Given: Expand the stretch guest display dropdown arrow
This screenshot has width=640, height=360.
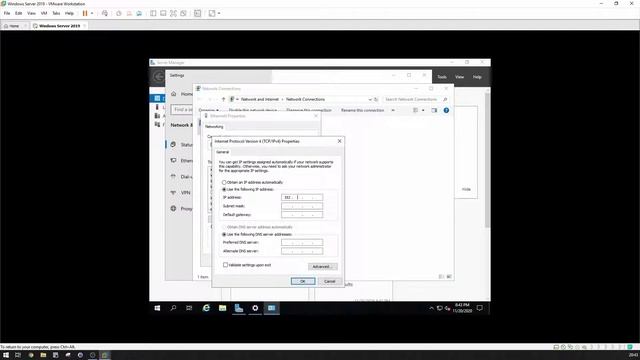Looking at the screenshot, I should click(219, 13).
